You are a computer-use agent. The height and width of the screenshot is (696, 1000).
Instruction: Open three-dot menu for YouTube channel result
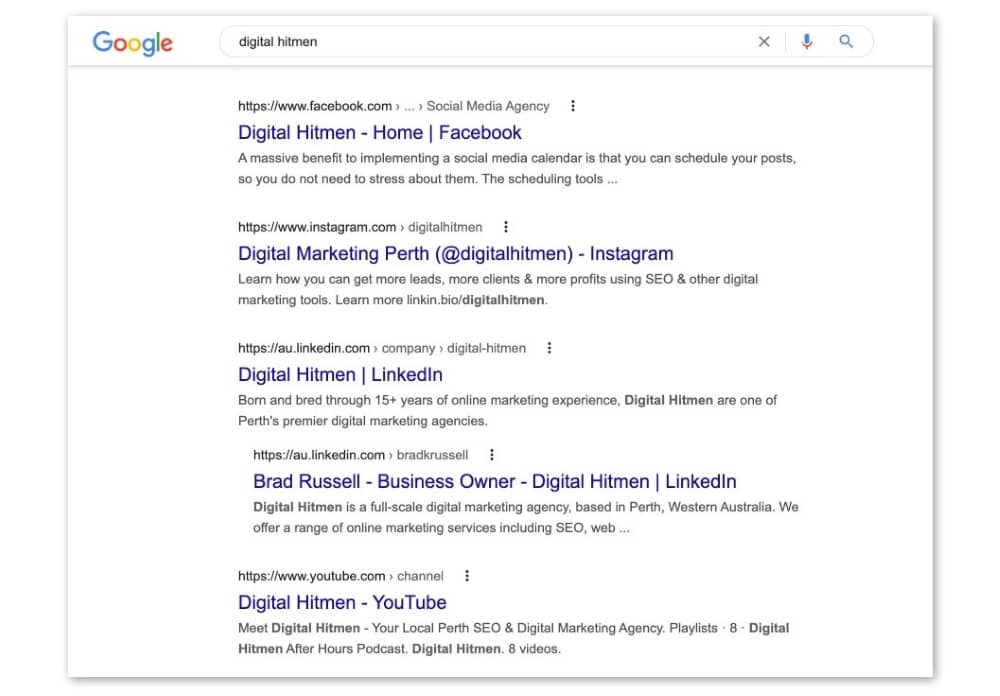[467, 576]
